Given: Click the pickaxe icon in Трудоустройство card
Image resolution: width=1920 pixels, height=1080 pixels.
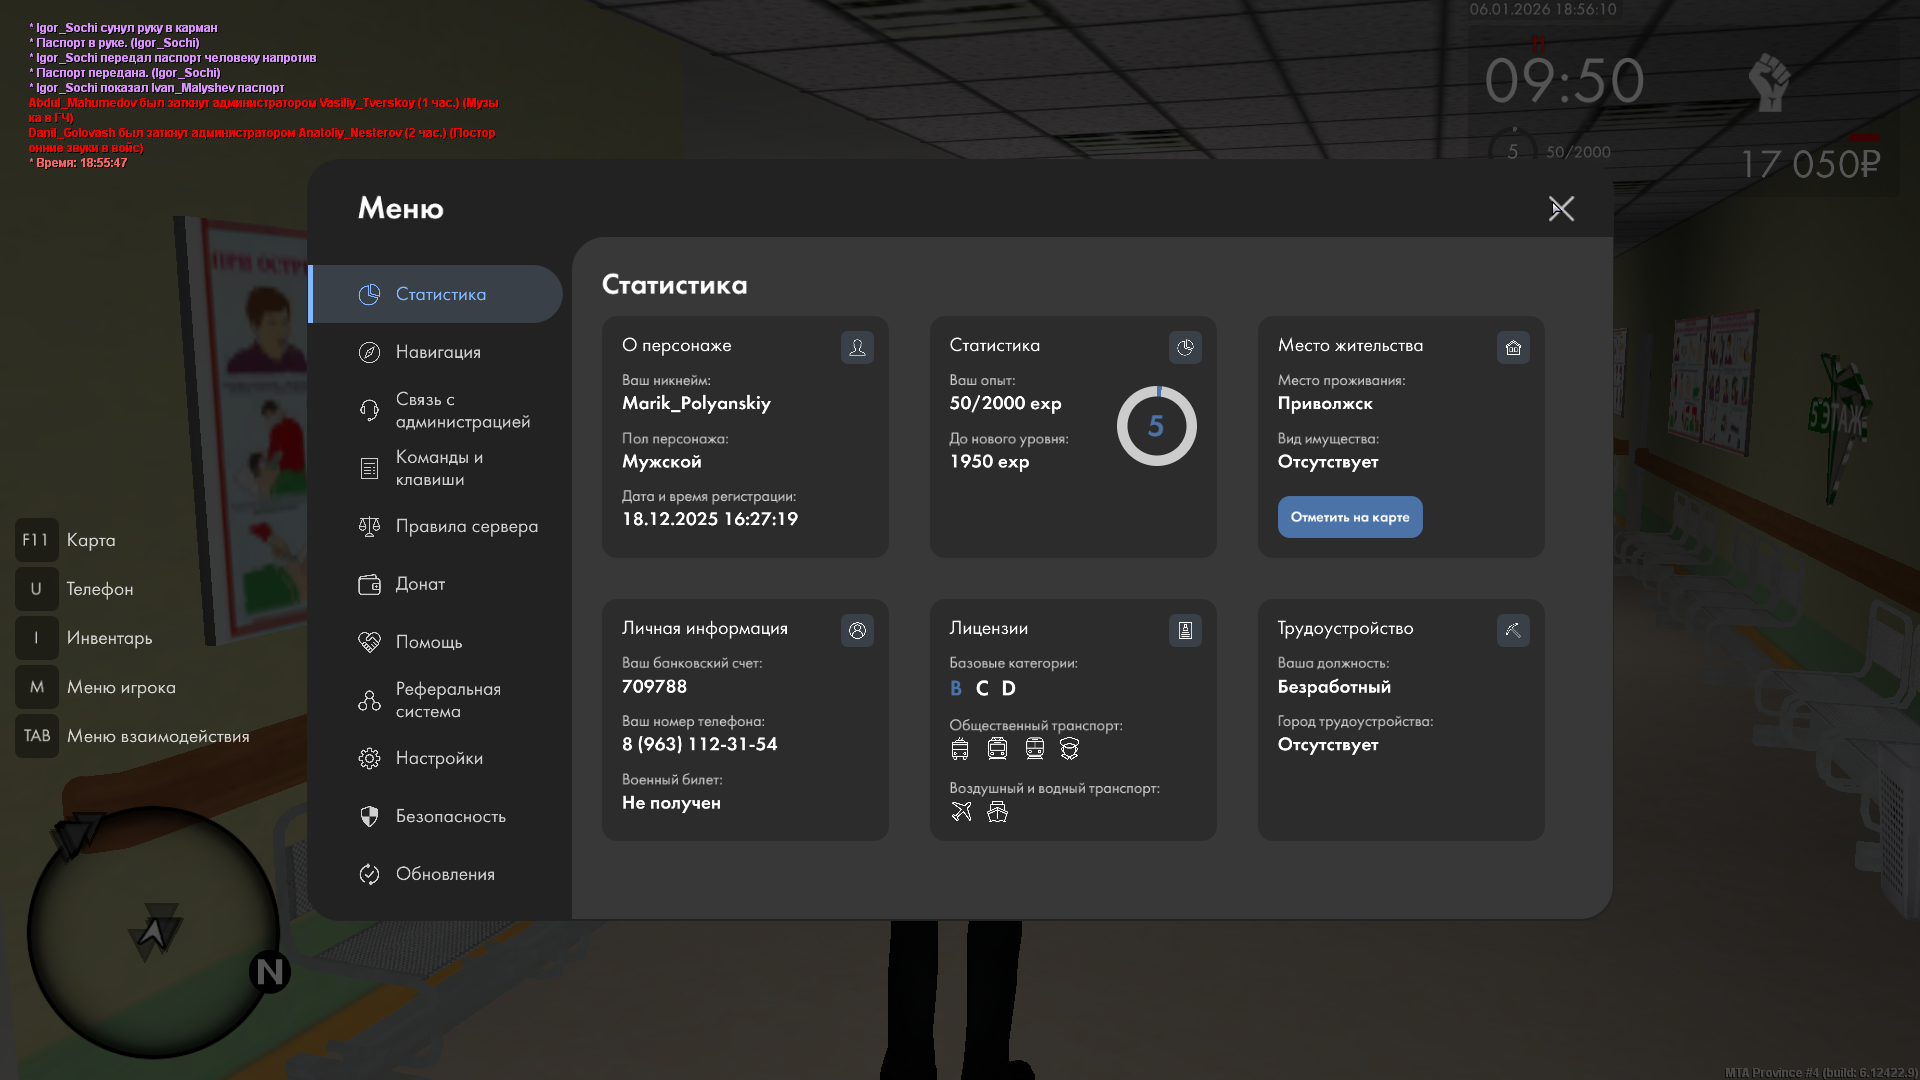Looking at the screenshot, I should (x=1513, y=630).
